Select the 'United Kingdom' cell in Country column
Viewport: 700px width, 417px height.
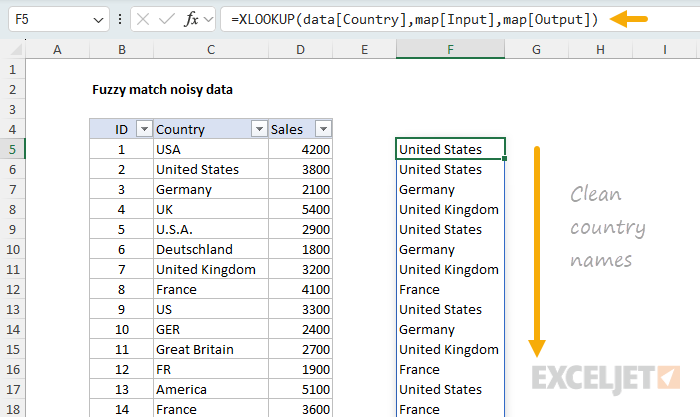pos(211,269)
